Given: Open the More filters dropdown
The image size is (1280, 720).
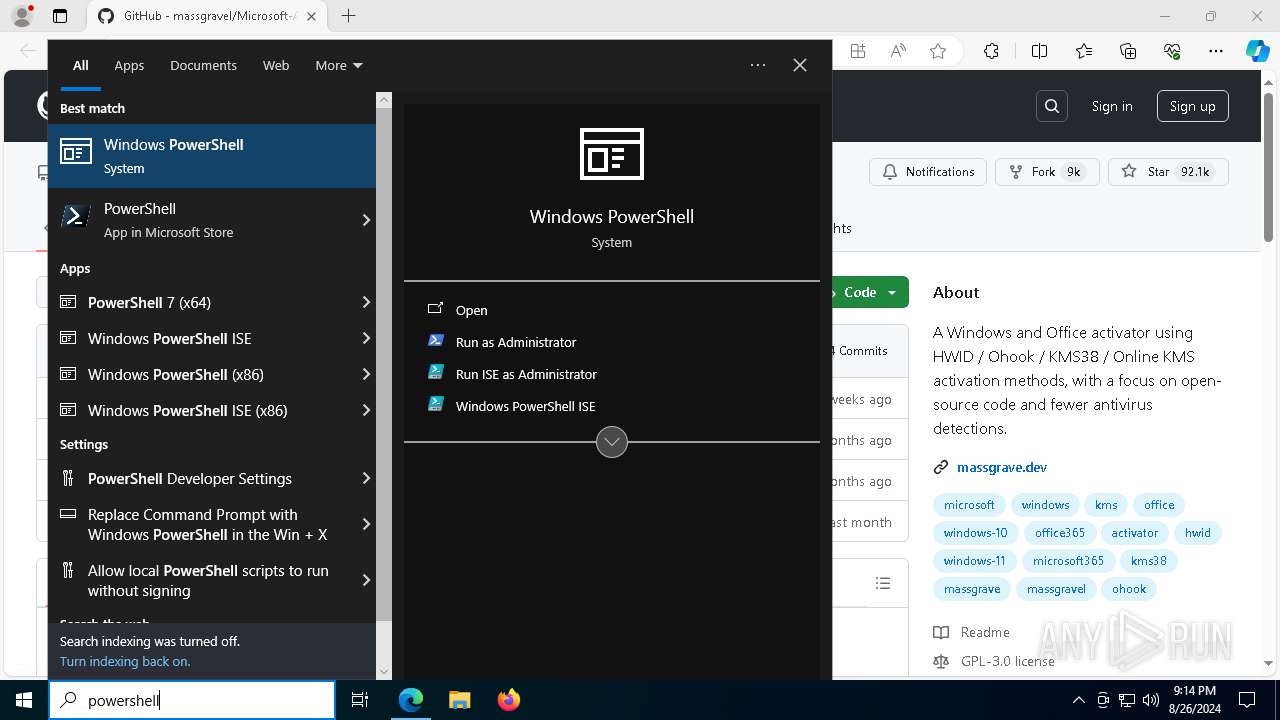Looking at the screenshot, I should (338, 65).
